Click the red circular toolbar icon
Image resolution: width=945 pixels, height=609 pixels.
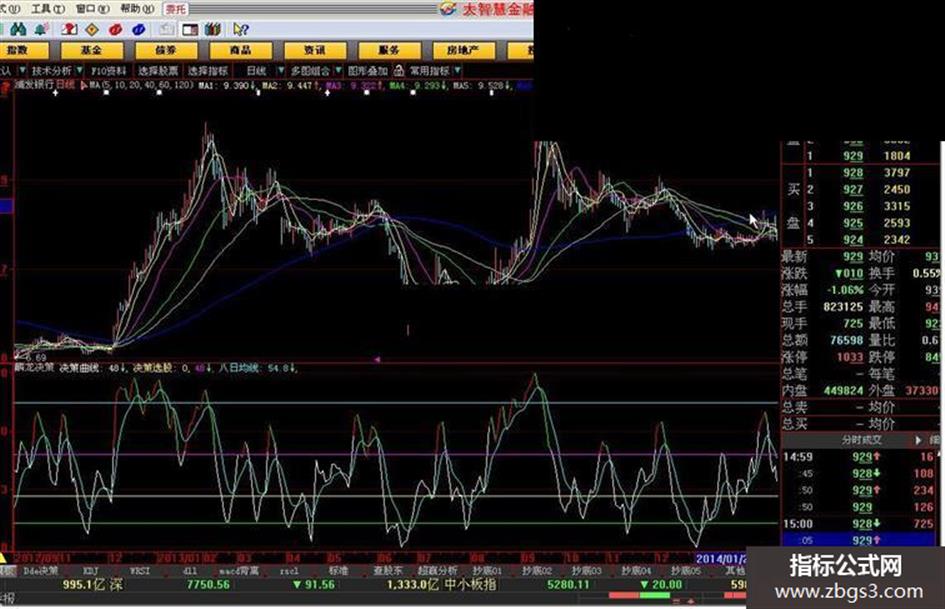[116, 30]
